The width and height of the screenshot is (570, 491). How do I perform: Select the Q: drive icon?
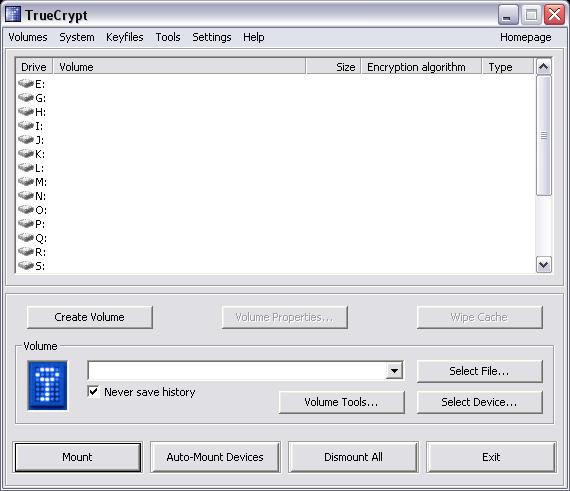(26, 237)
